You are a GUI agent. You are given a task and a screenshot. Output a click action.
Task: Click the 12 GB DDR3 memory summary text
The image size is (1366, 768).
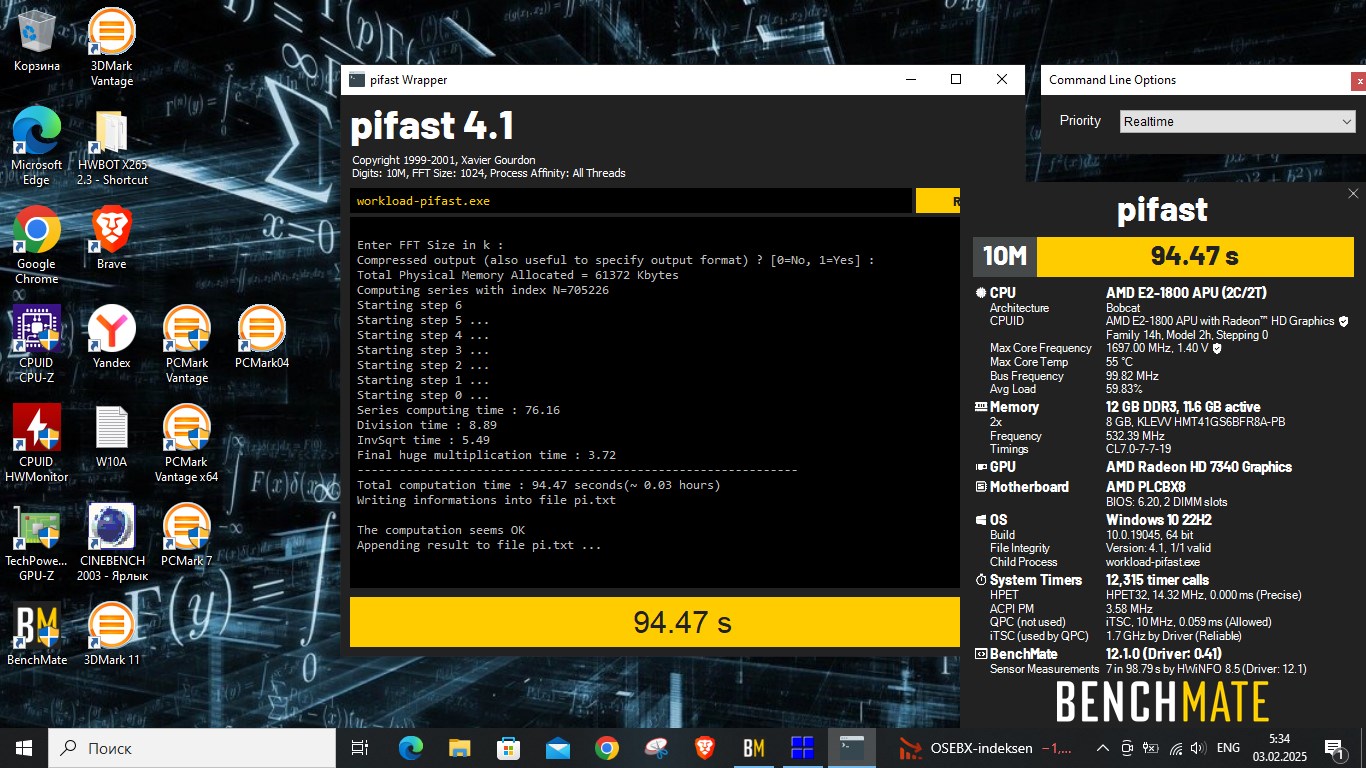click(1183, 407)
